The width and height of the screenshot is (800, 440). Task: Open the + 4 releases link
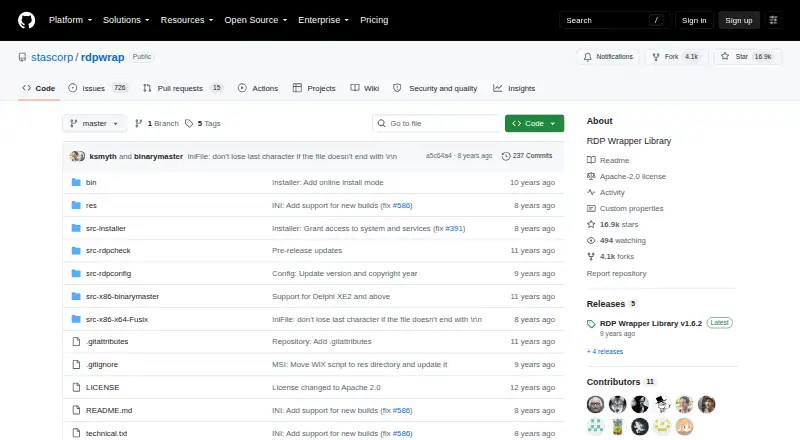click(605, 352)
